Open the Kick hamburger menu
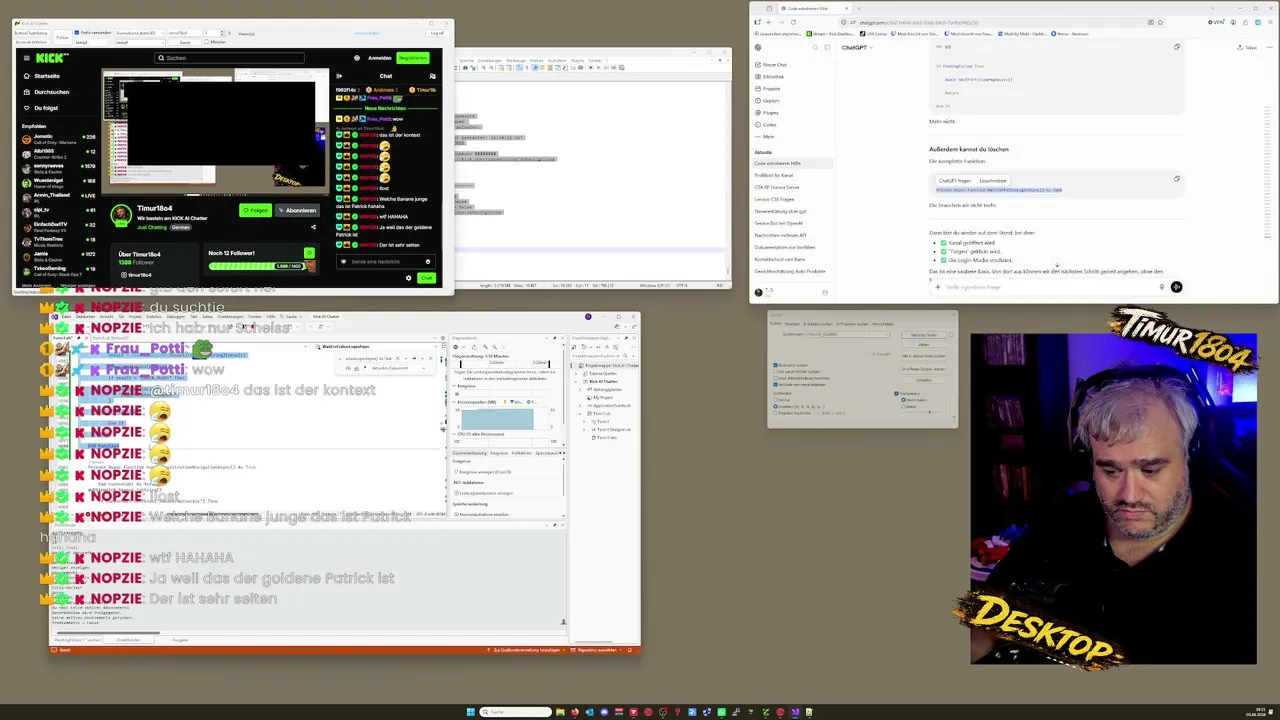This screenshot has height=720, width=1280. [x=27, y=58]
